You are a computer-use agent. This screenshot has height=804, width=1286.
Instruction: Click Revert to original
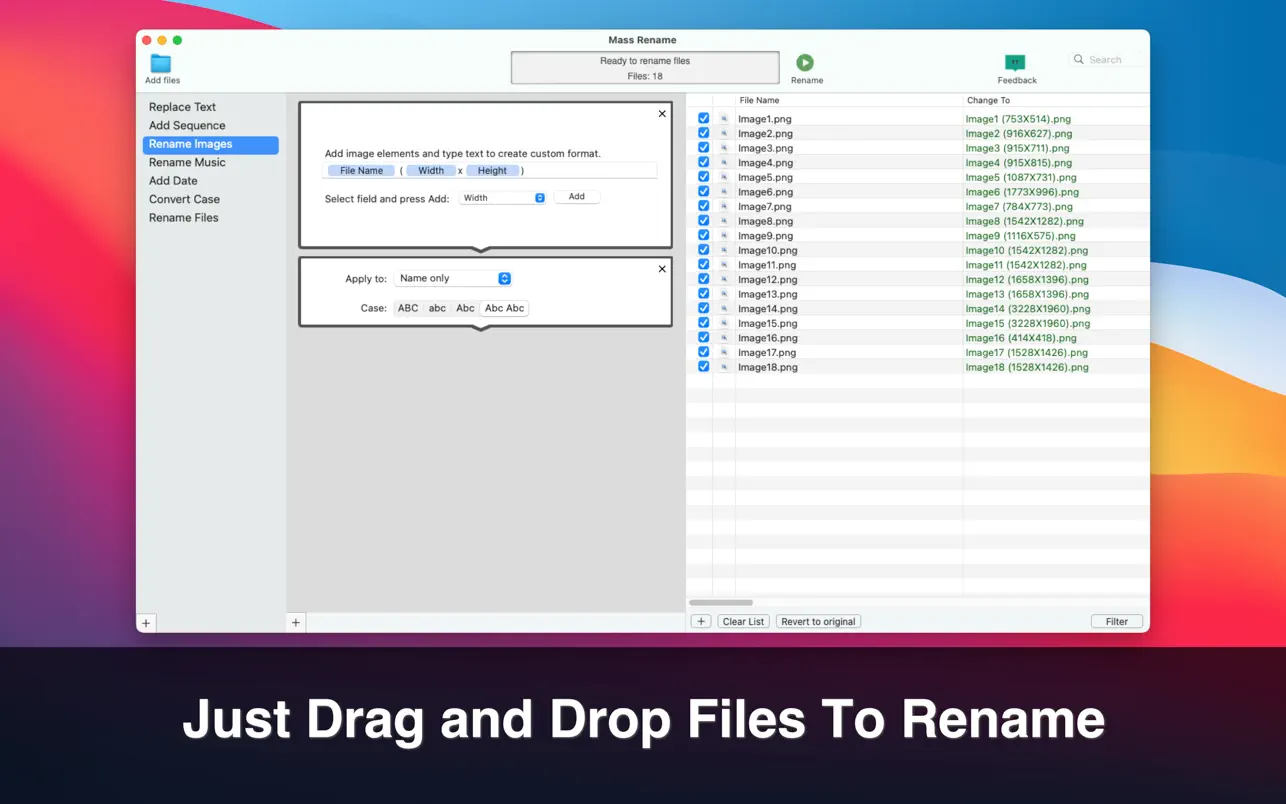coord(818,621)
